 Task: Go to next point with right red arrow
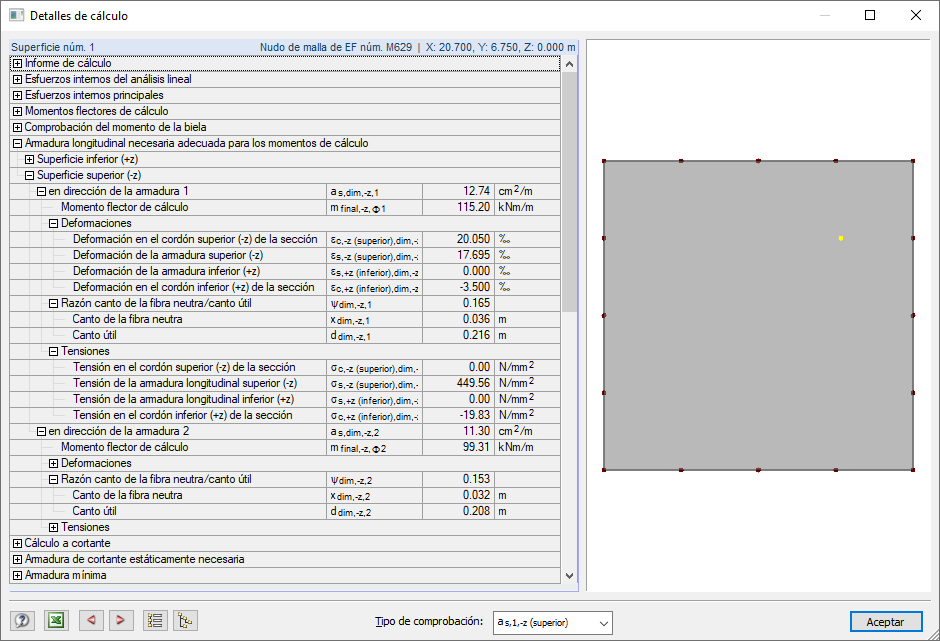[x=120, y=621]
